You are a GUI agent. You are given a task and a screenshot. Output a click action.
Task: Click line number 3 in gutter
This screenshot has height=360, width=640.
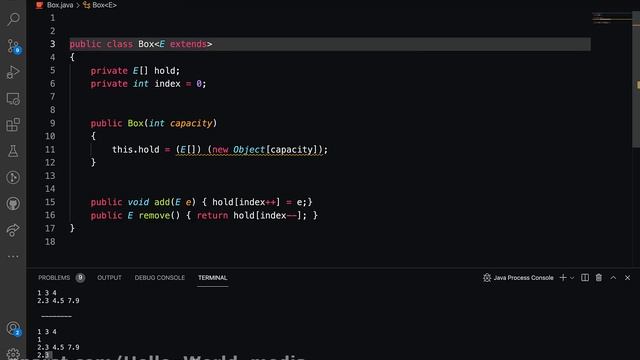[52, 44]
